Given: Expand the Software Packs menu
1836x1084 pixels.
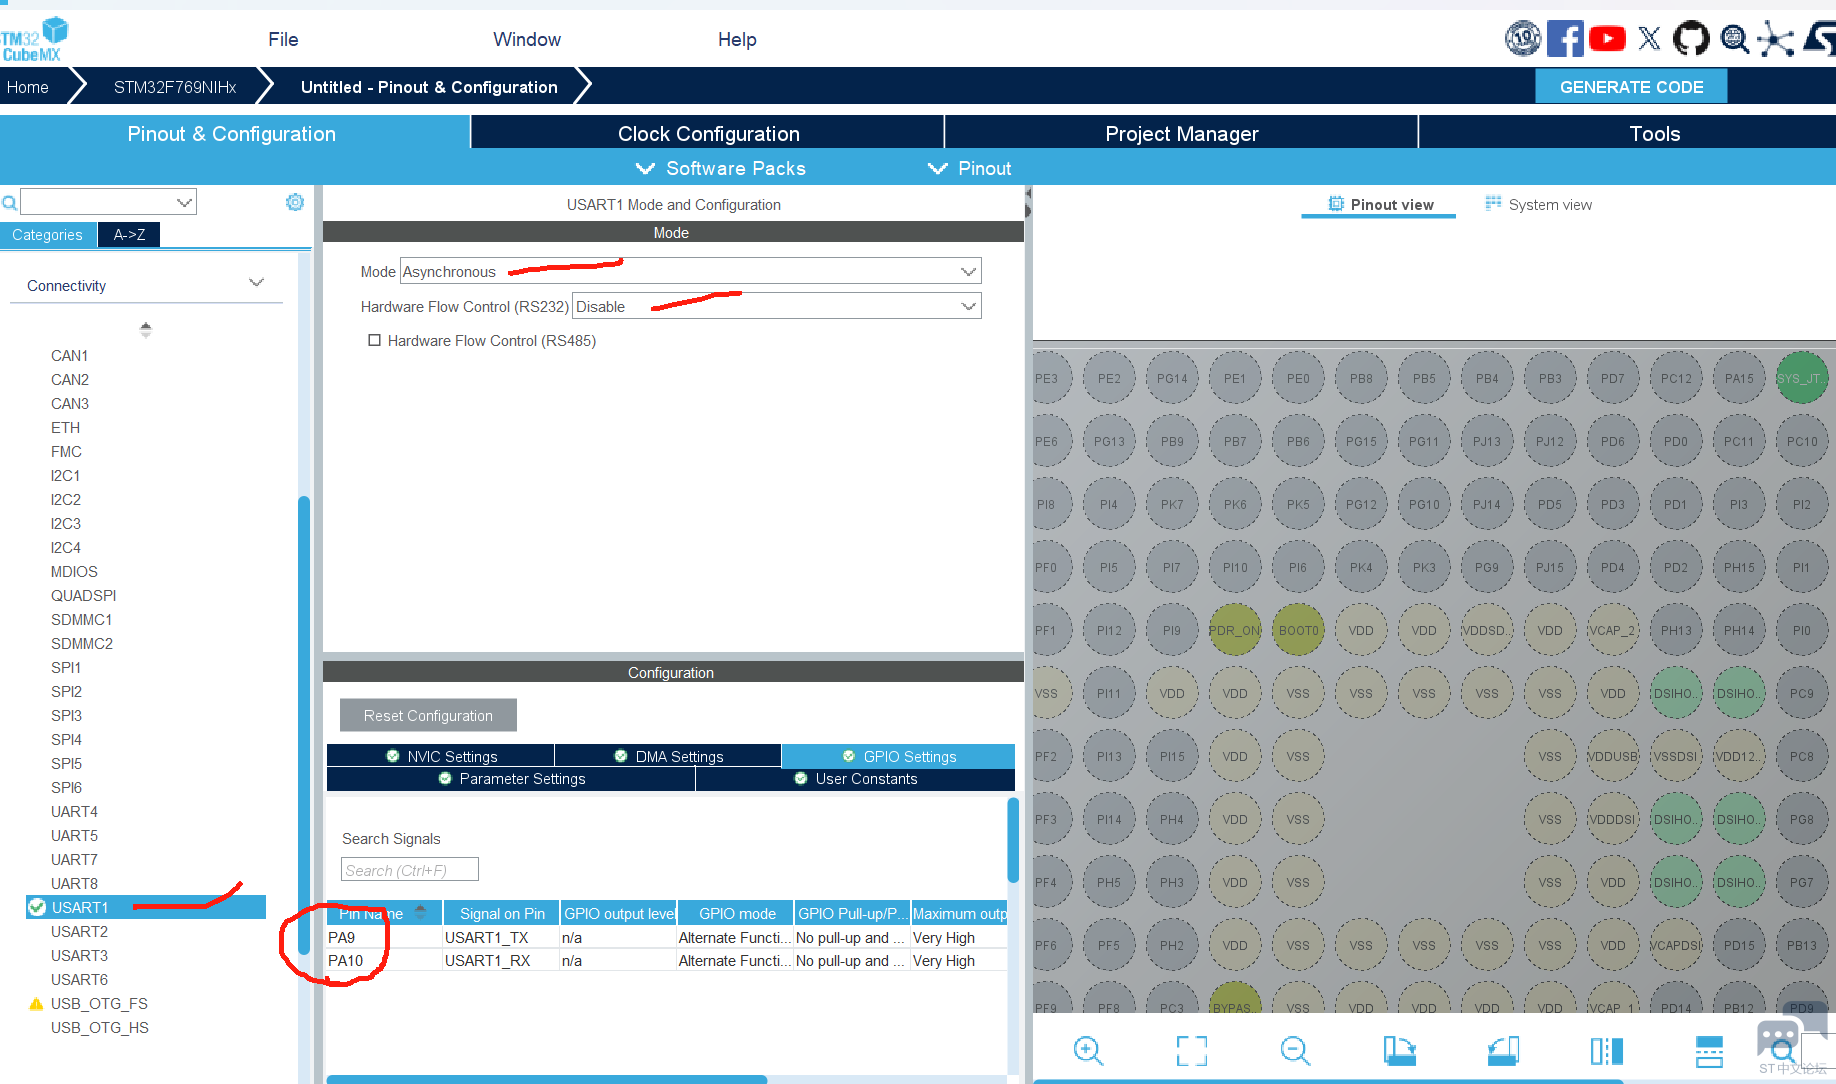Looking at the screenshot, I should point(721,168).
